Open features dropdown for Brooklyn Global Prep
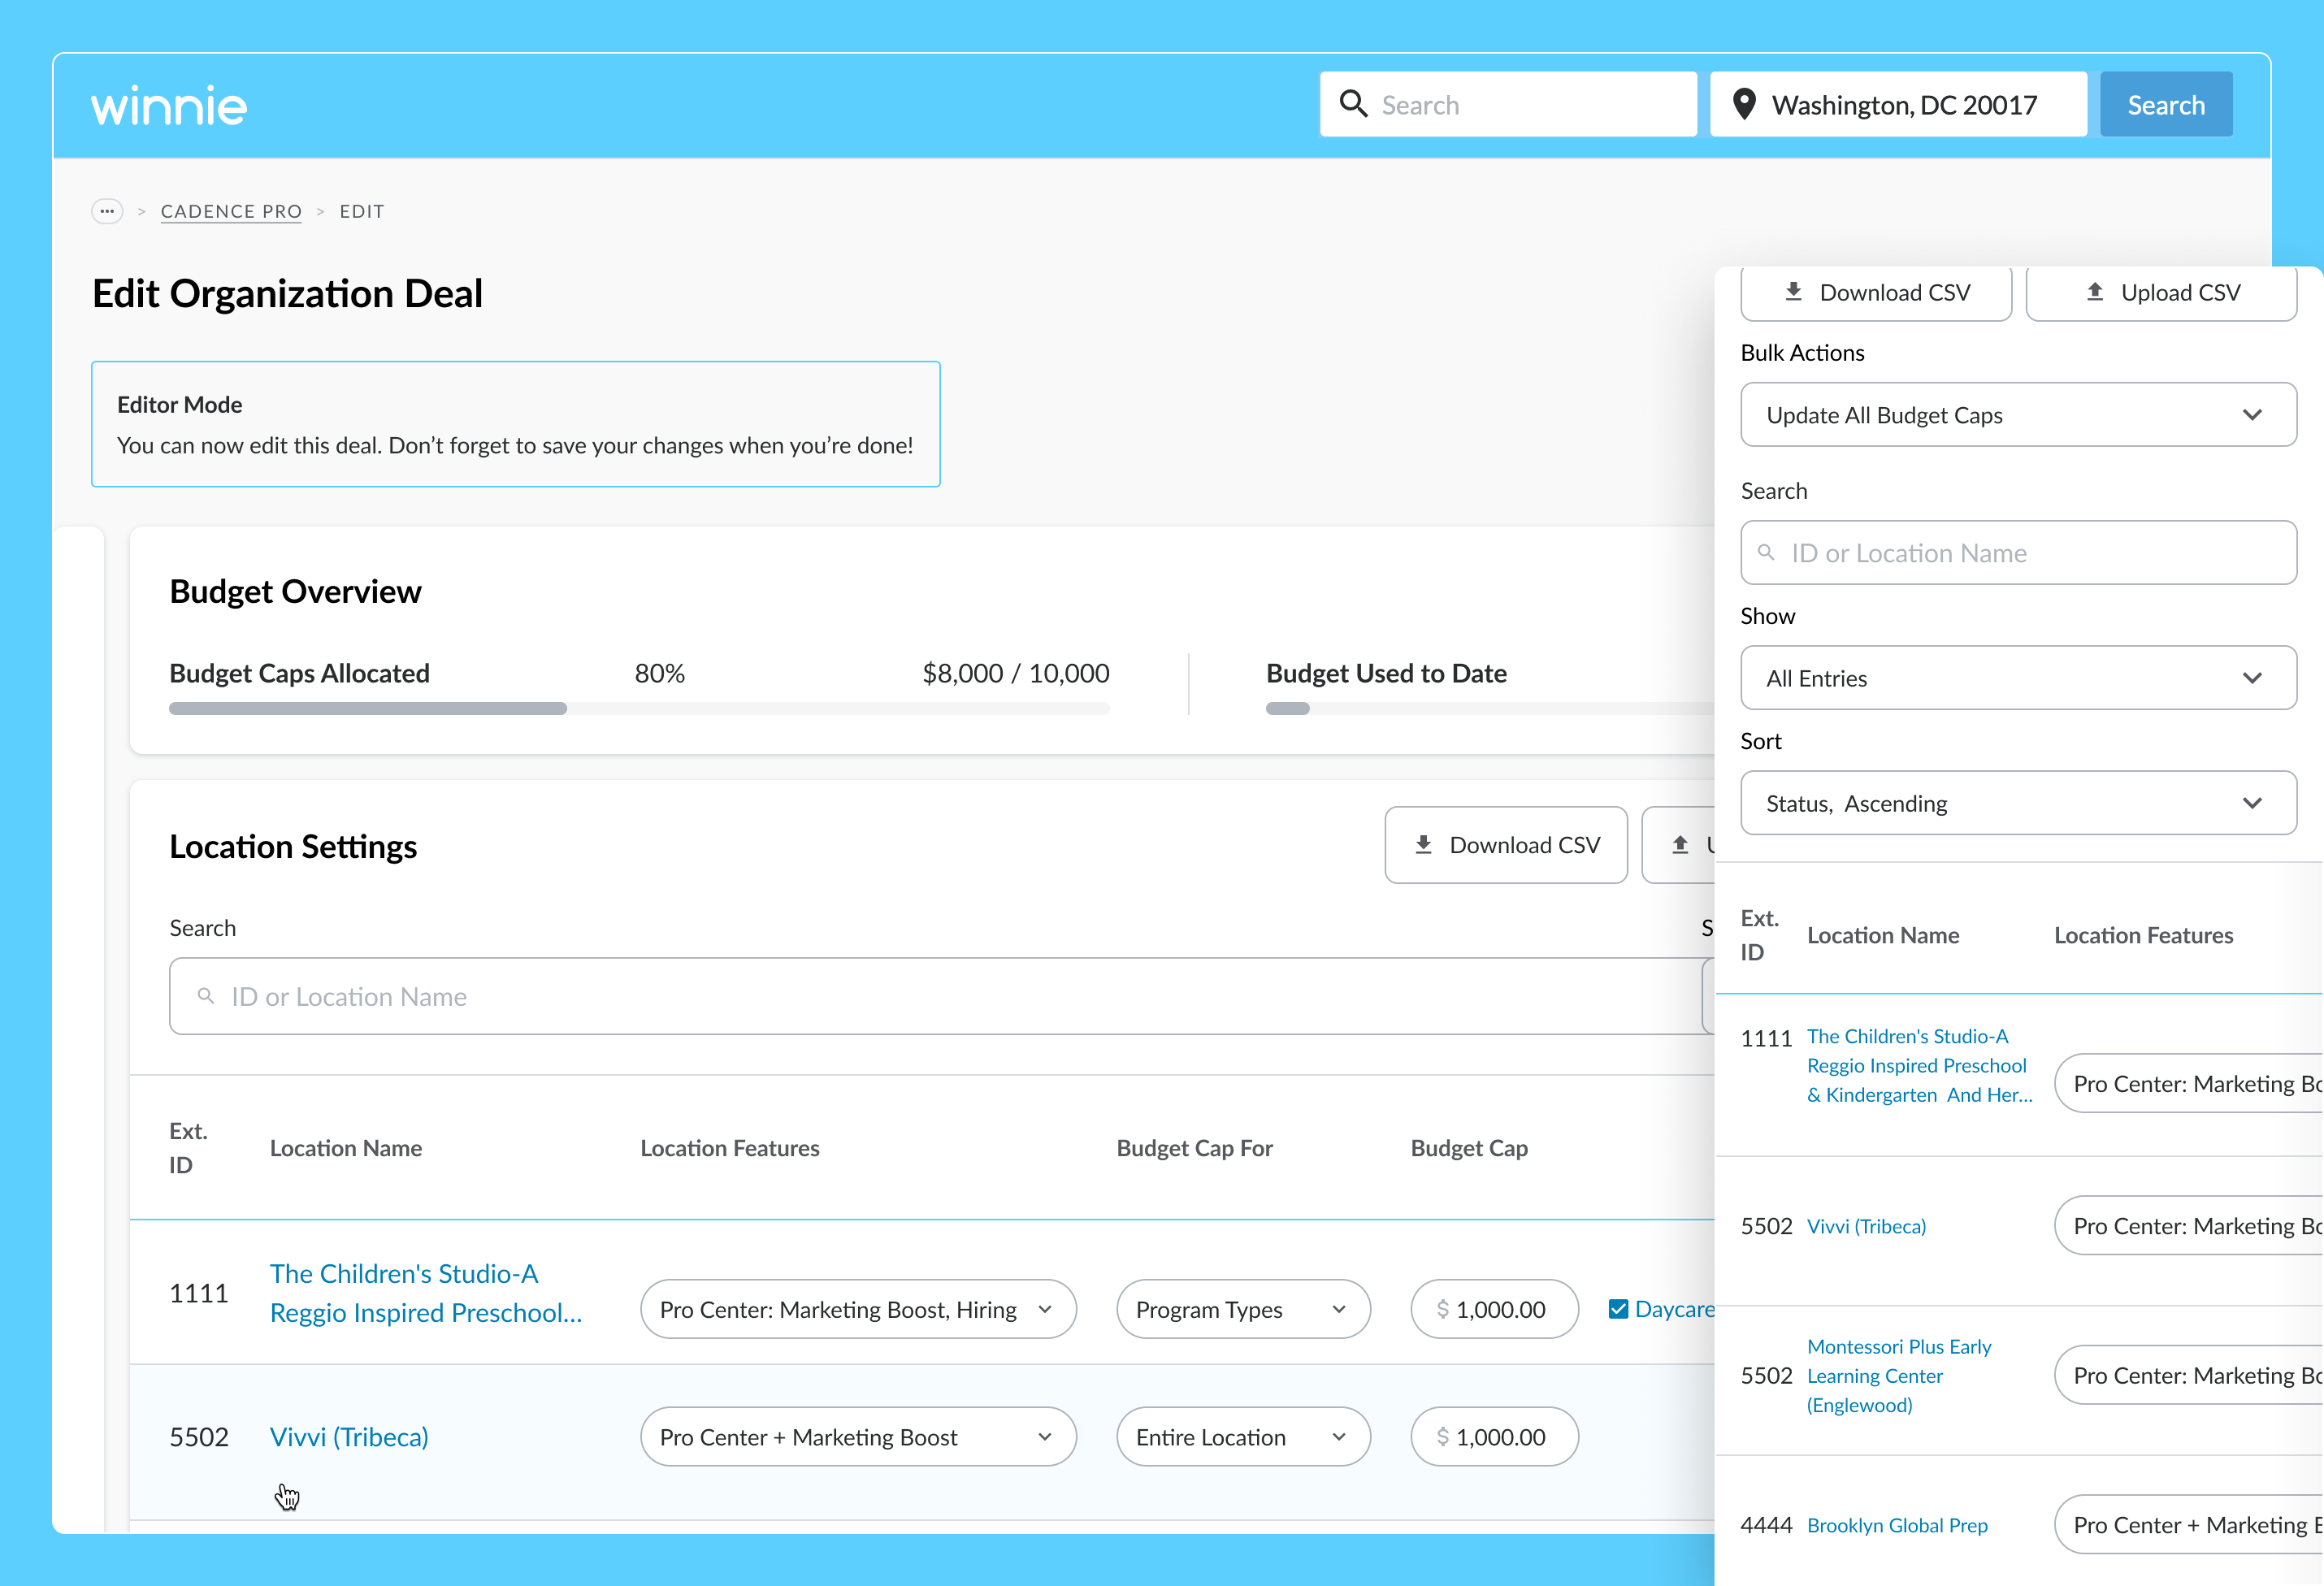This screenshot has height=1586, width=2324. pyautogui.click(x=2188, y=1525)
